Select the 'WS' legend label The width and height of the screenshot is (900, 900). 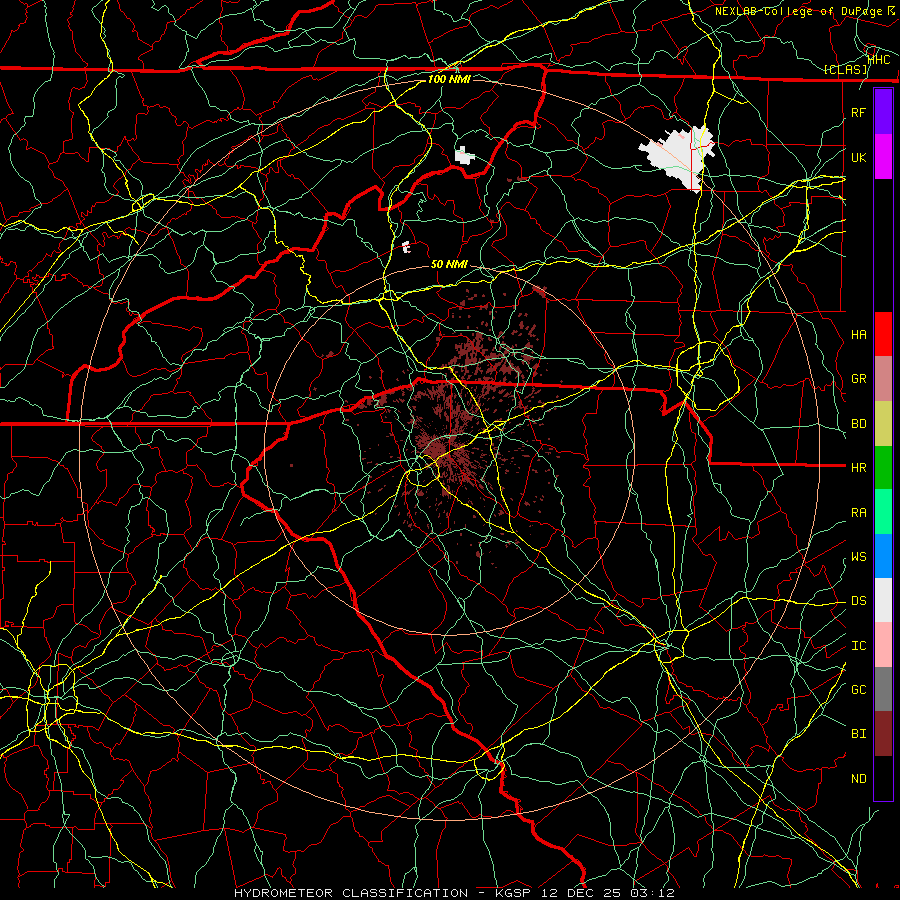pos(858,557)
